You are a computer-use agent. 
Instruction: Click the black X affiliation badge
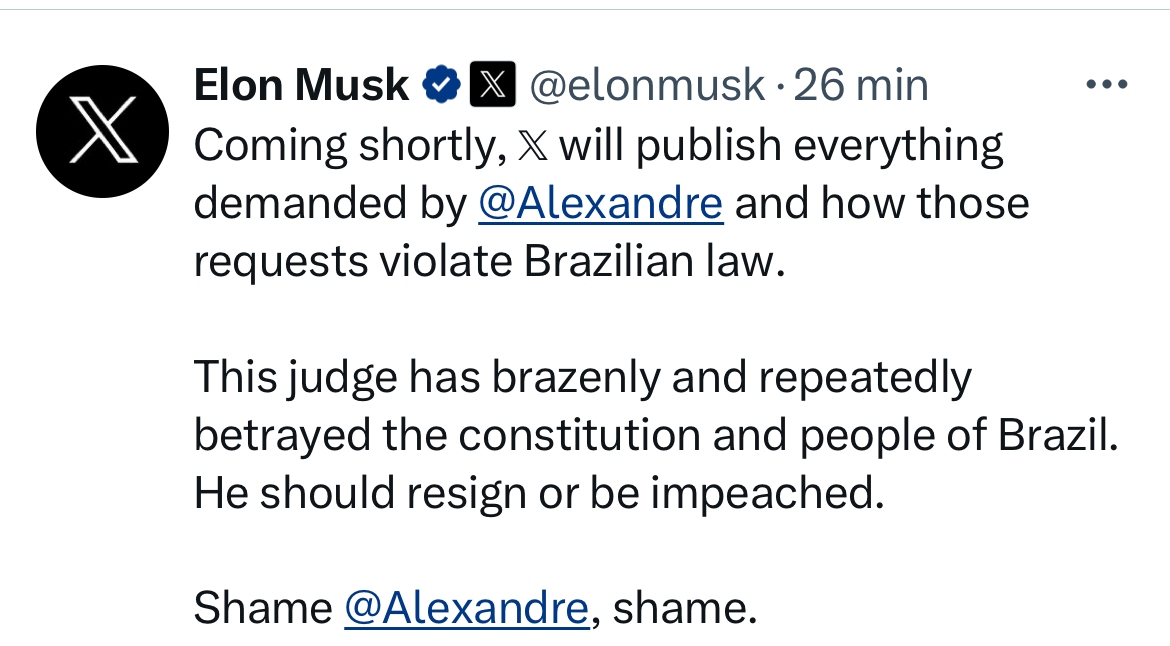tap(492, 84)
